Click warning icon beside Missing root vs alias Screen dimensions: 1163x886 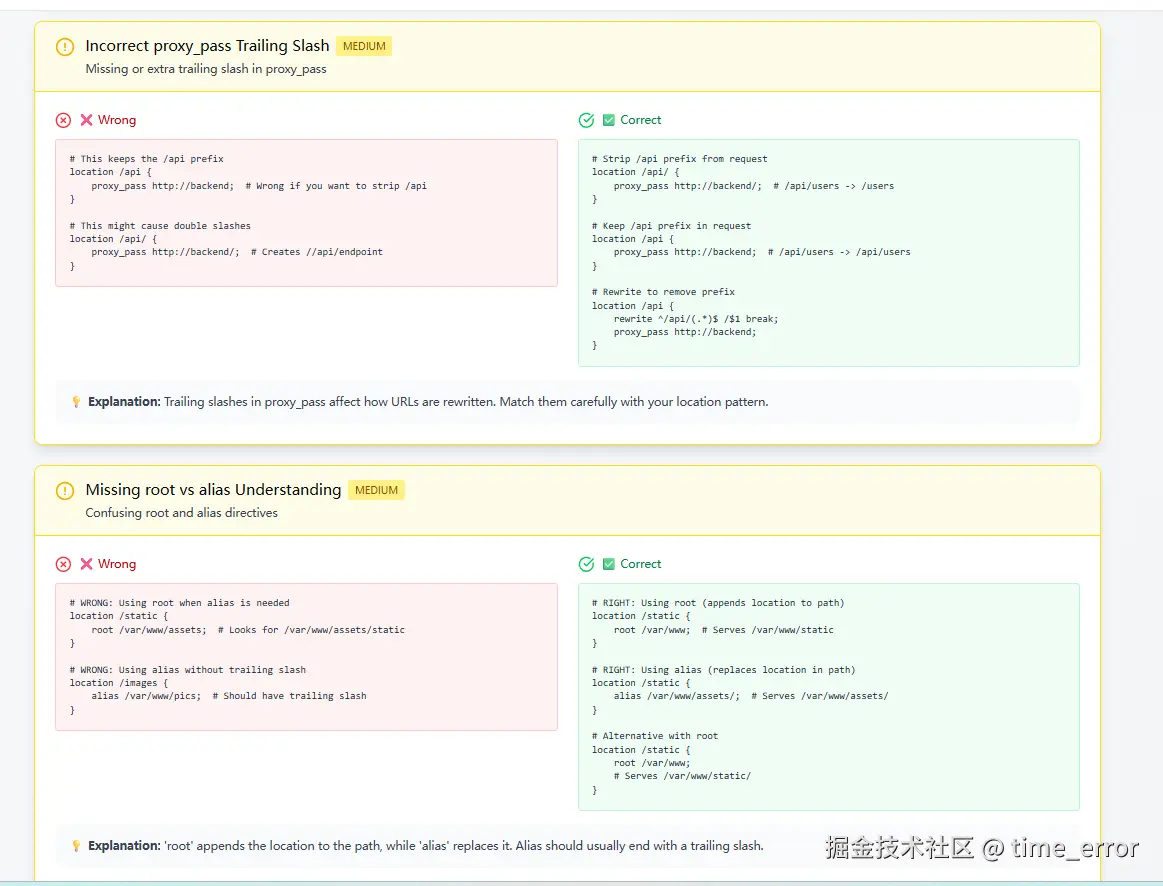coord(65,491)
